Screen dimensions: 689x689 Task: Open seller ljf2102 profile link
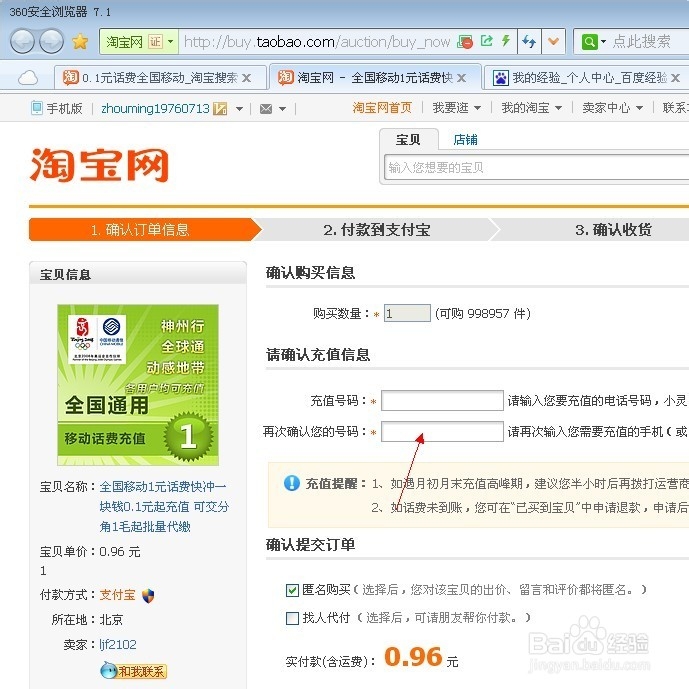coord(118,645)
